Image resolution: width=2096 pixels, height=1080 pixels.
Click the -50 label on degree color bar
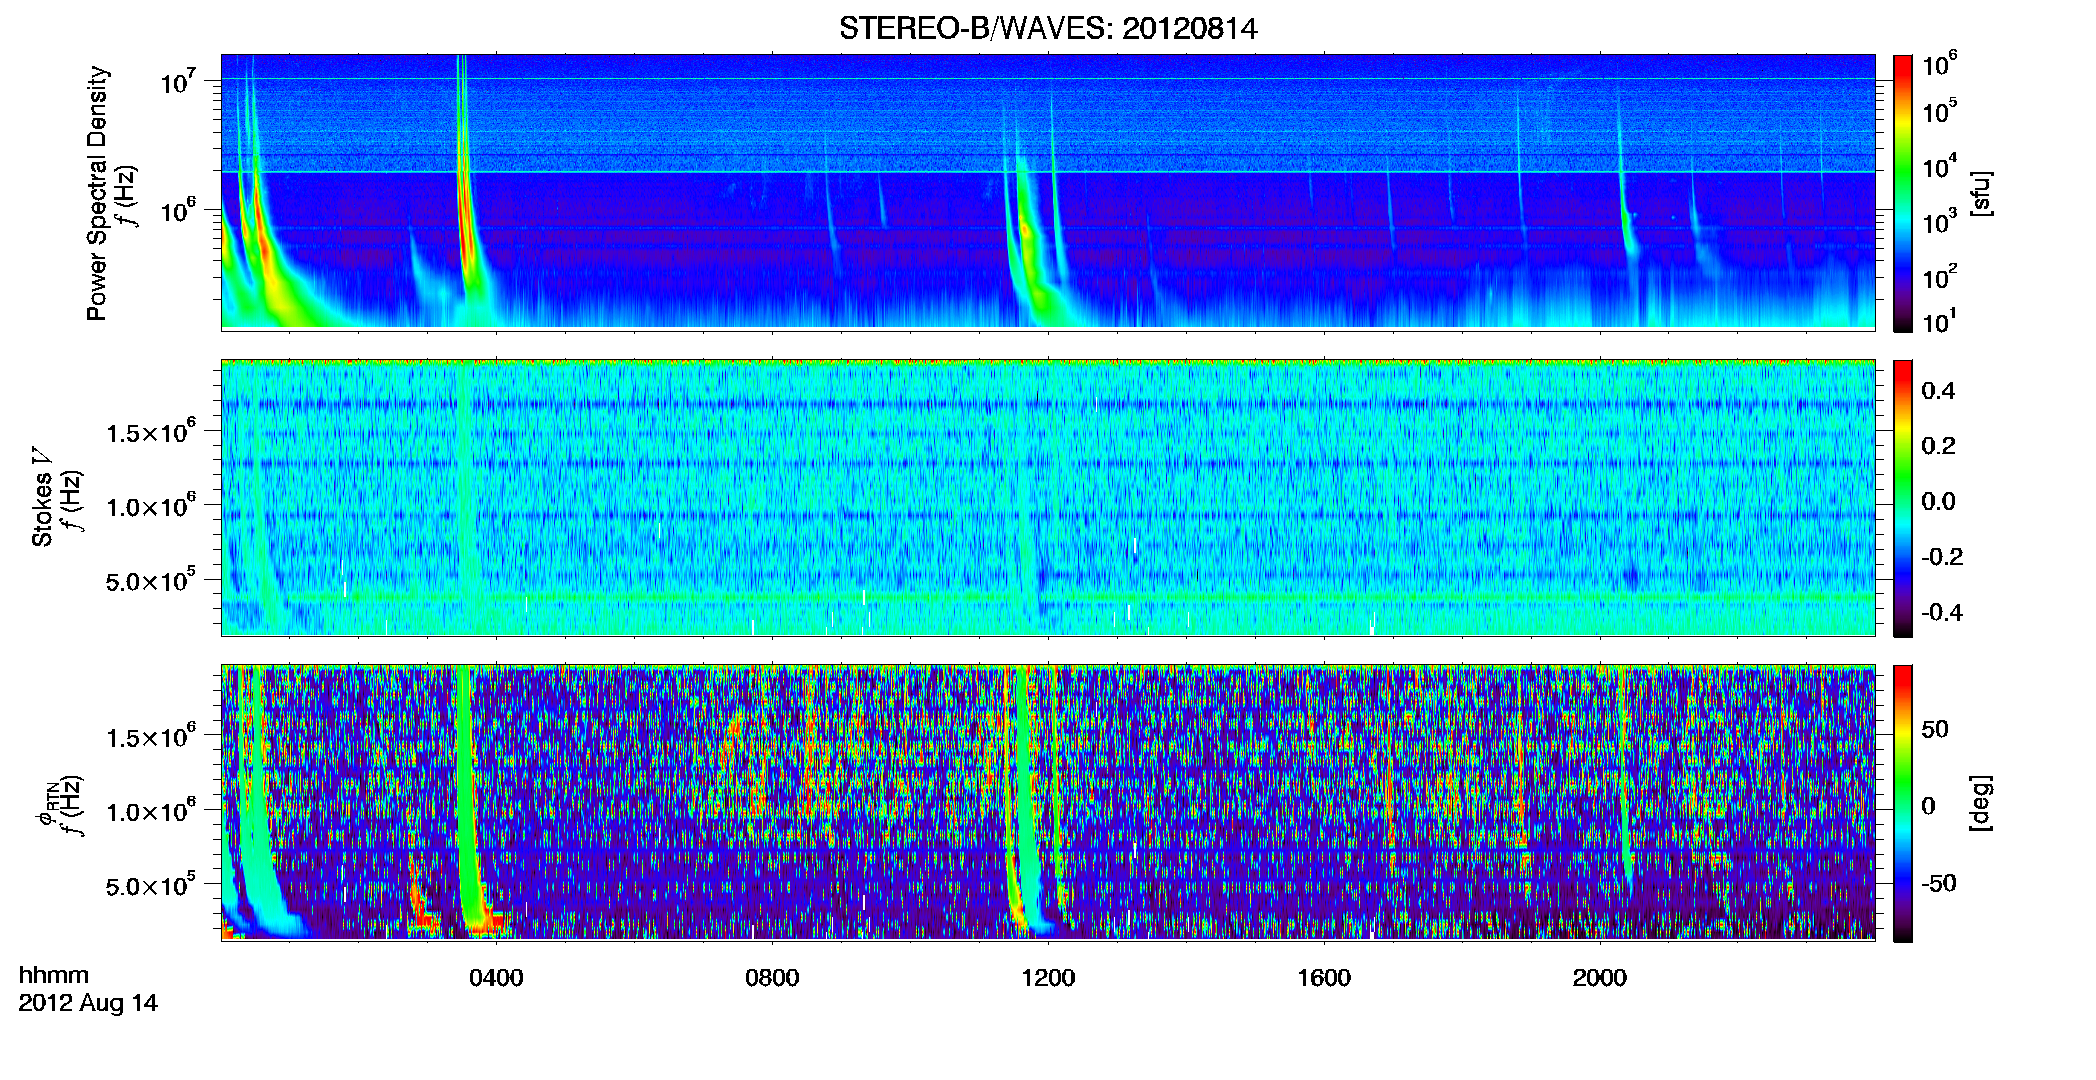[1938, 883]
